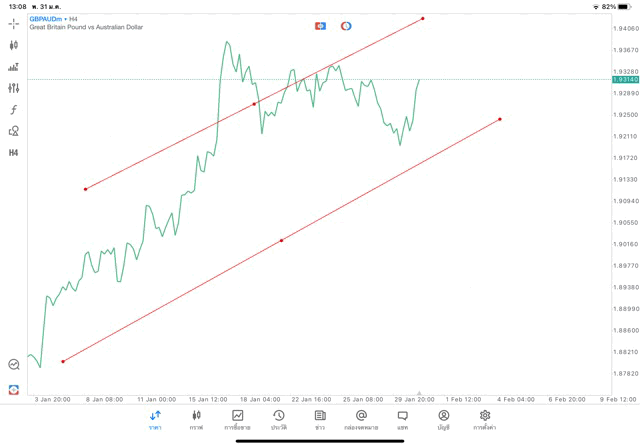The width and height of the screenshot is (640, 447).
Task: Open the ข่าว (News) tab
Action: pyautogui.click(x=320, y=419)
